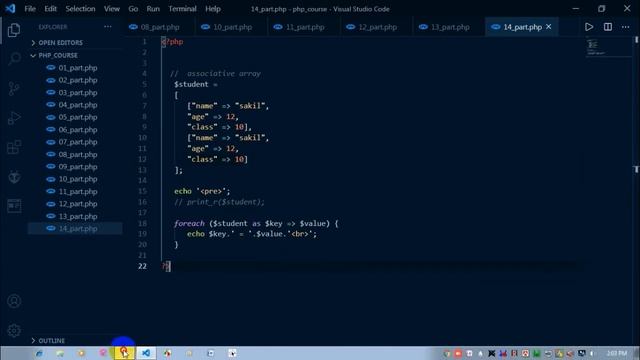Open 12_part.php in the explorer
The image size is (640, 360).
[x=78, y=204]
